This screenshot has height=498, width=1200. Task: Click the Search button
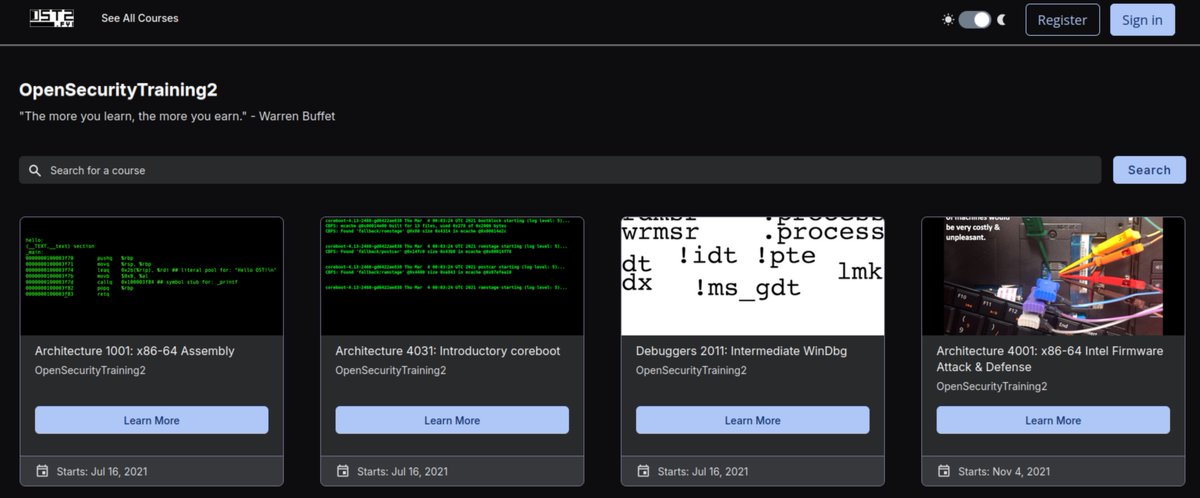pyautogui.click(x=1149, y=170)
